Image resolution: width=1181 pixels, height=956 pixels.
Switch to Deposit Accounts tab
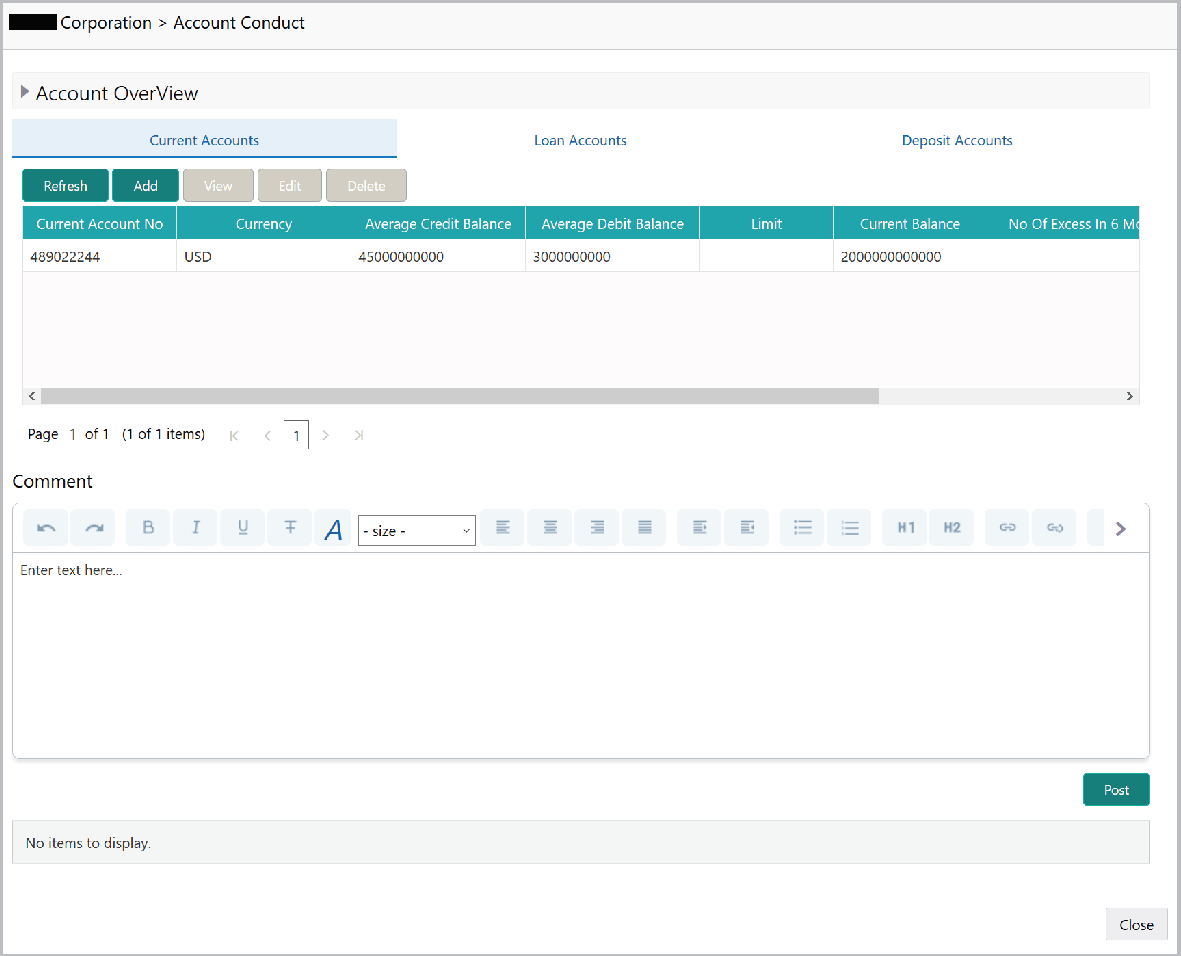point(957,140)
